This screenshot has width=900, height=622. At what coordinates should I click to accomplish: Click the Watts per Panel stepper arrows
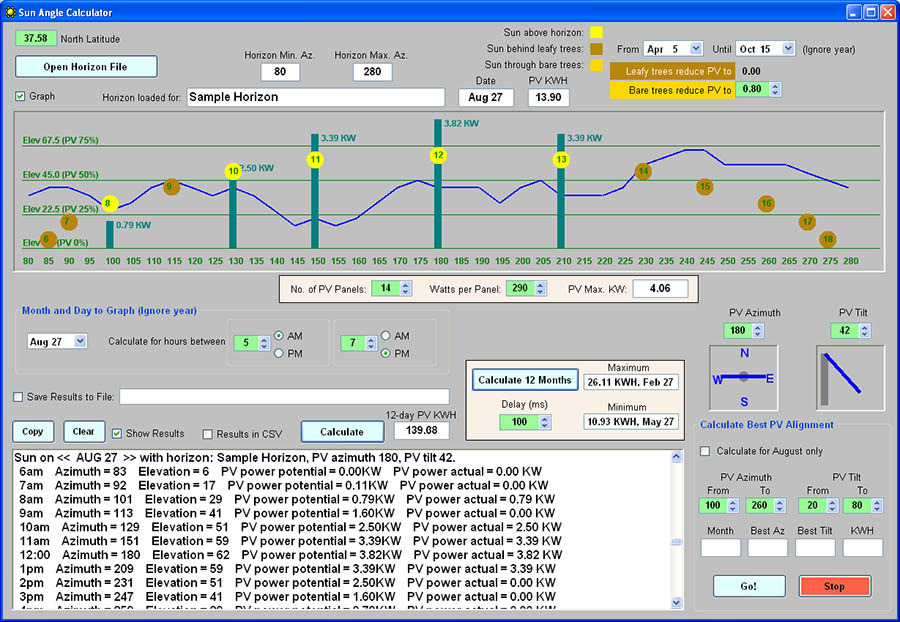[x=540, y=288]
